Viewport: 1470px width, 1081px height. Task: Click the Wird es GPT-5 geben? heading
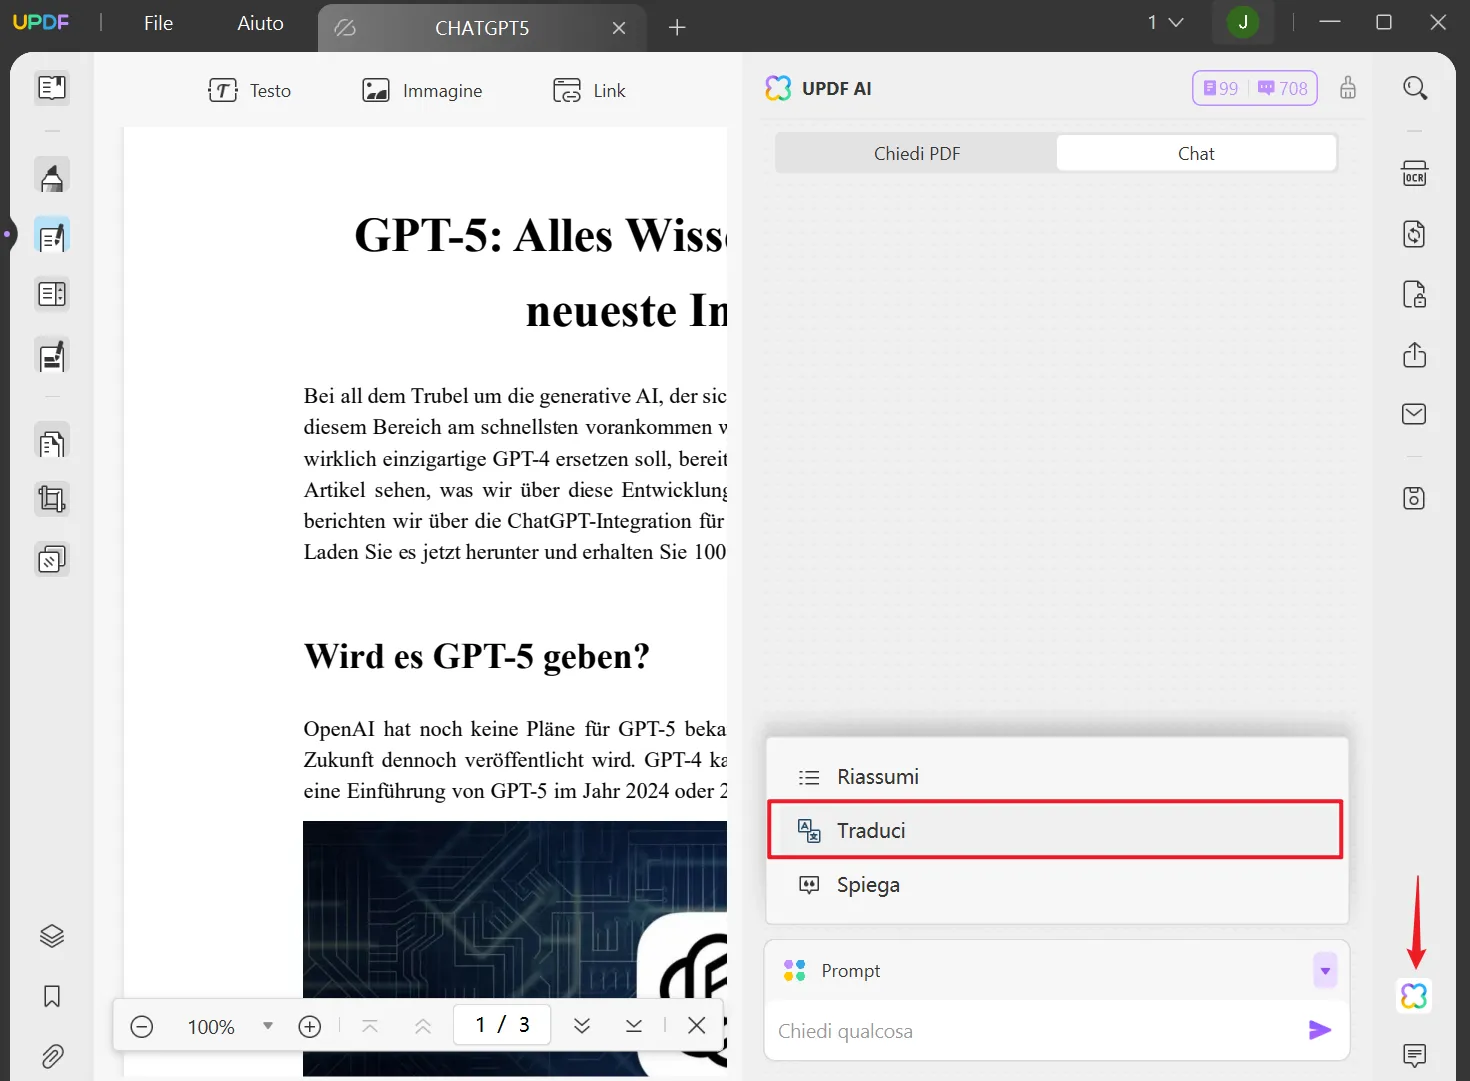tap(477, 657)
